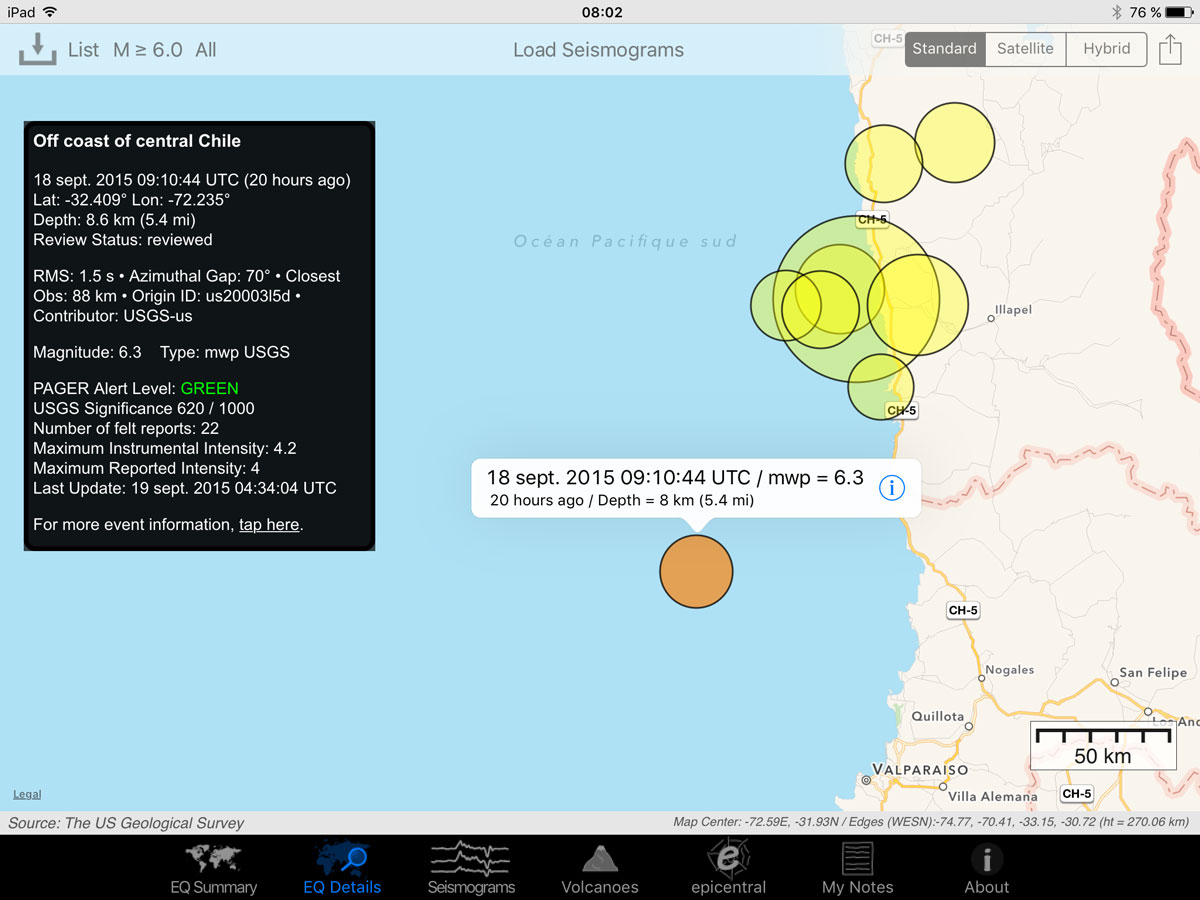Select the orange earthquake marker

pos(696,571)
